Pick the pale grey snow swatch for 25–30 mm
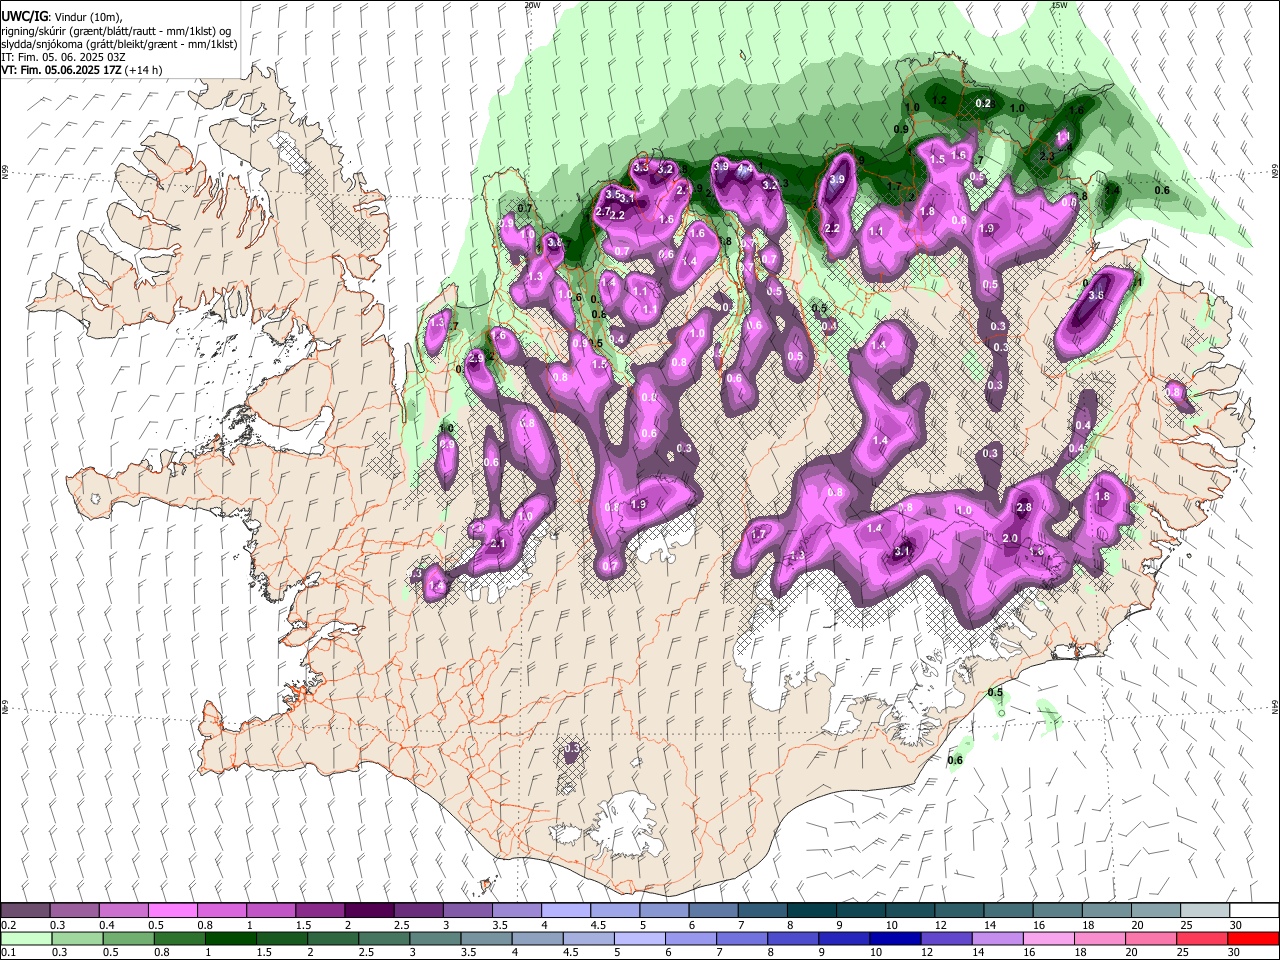 click(1205, 910)
